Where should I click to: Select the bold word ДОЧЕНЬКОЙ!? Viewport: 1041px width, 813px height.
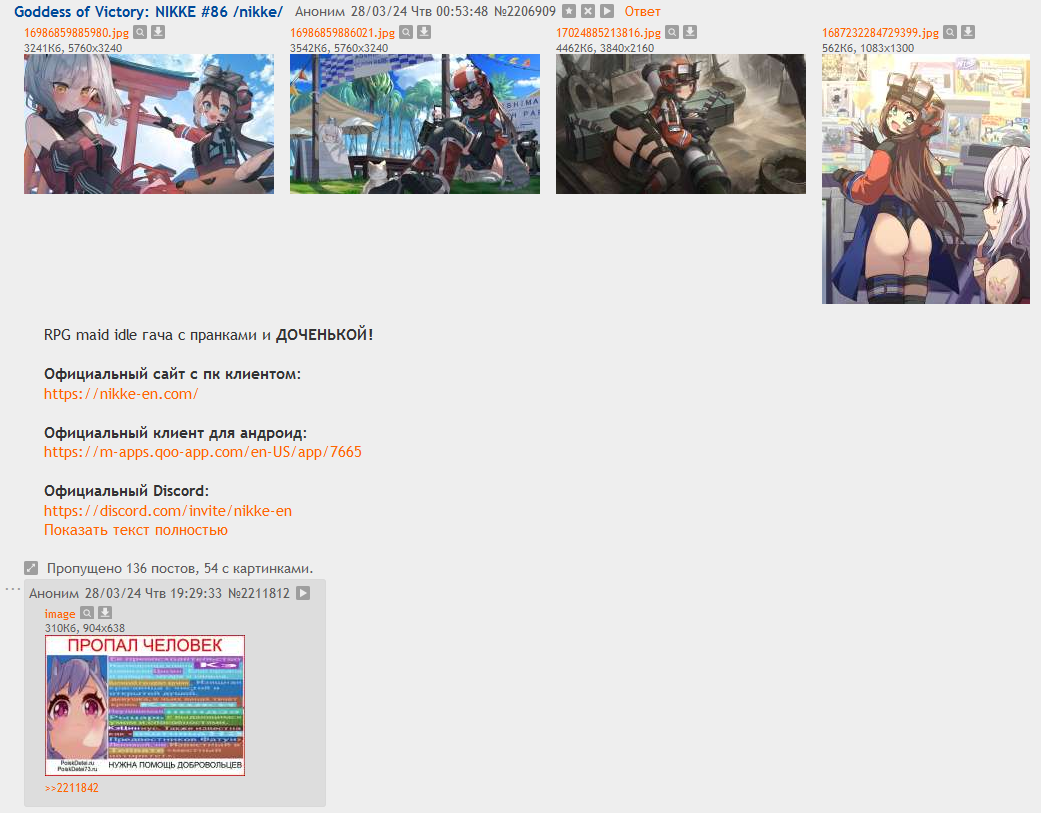(325, 335)
